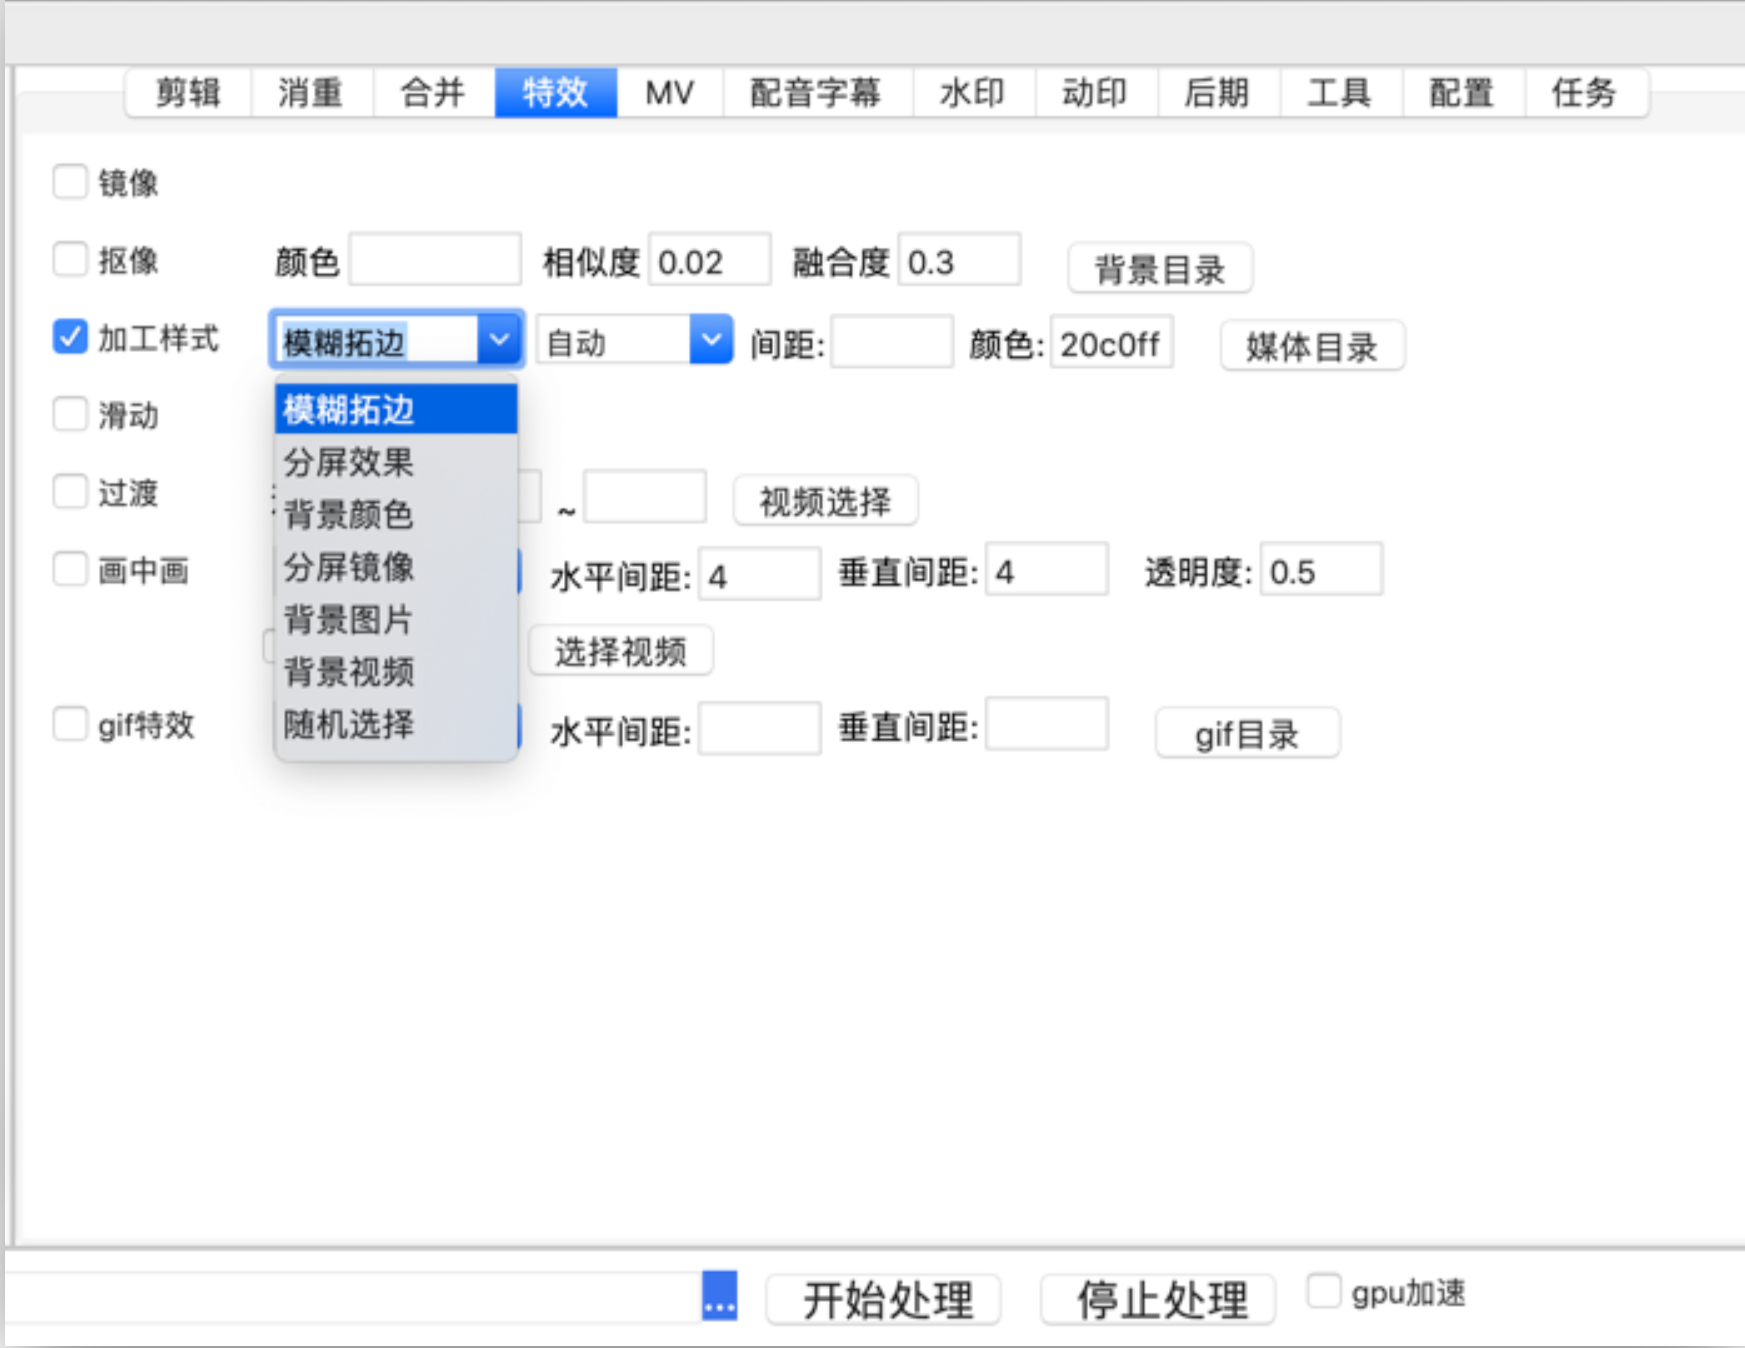Pick 随机选择 from the list
This screenshot has width=1745, height=1348.
click(x=396, y=724)
